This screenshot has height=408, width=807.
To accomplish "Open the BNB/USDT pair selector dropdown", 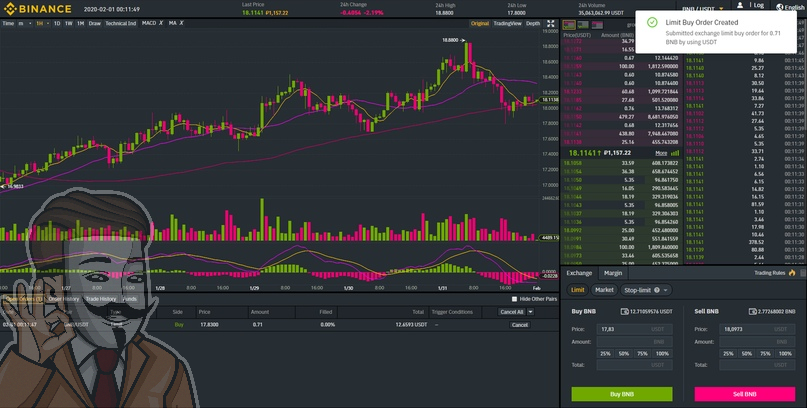I will pos(721,9).
